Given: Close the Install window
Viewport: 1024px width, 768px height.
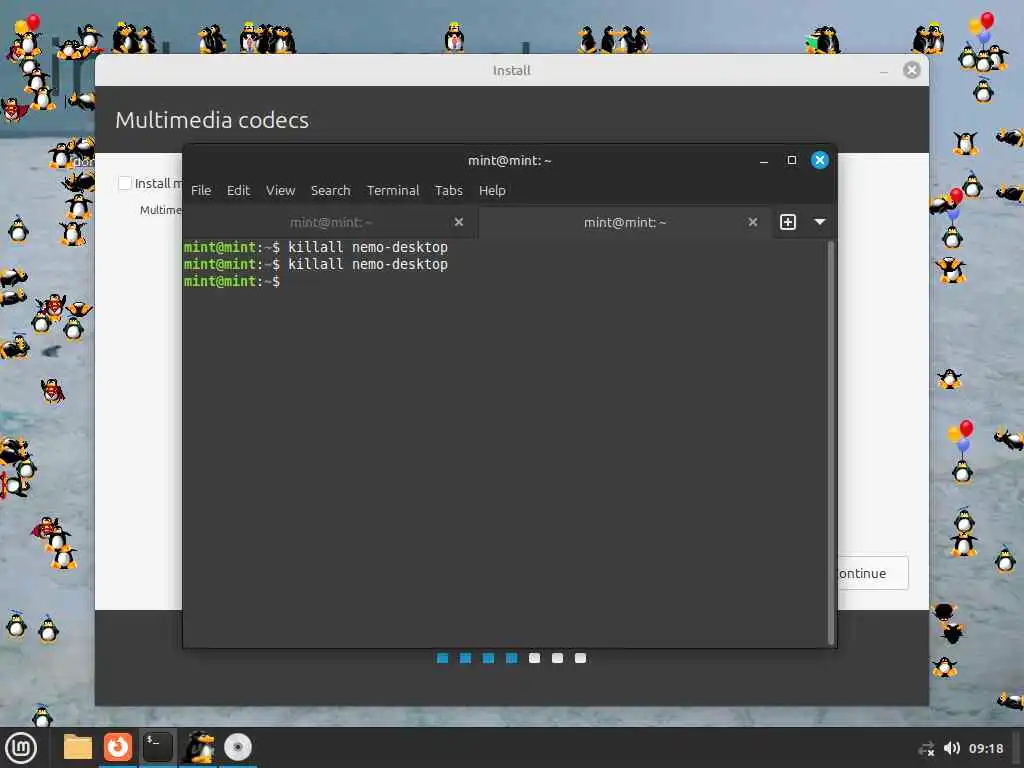Looking at the screenshot, I should (912, 70).
